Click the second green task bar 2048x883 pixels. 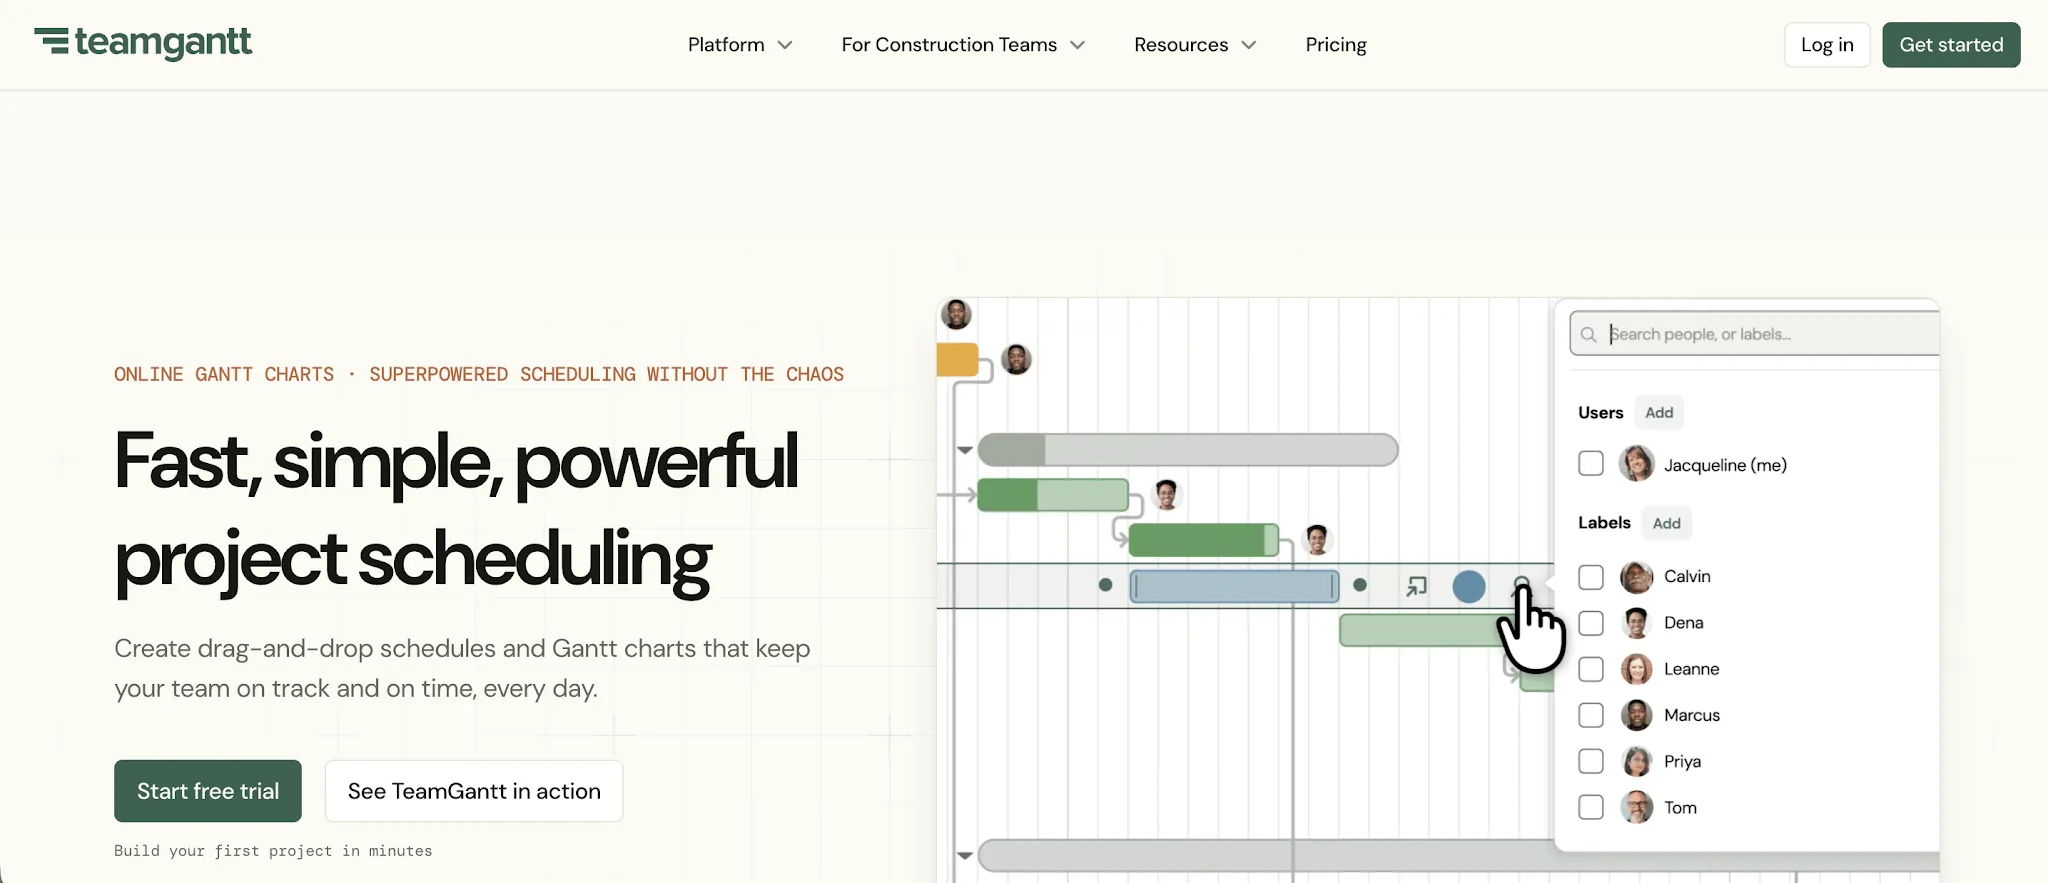tap(1203, 540)
